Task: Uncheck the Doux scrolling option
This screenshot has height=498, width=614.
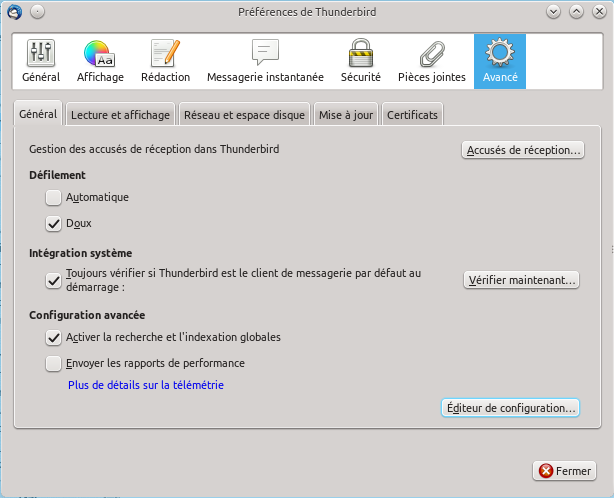Action: click(53, 224)
